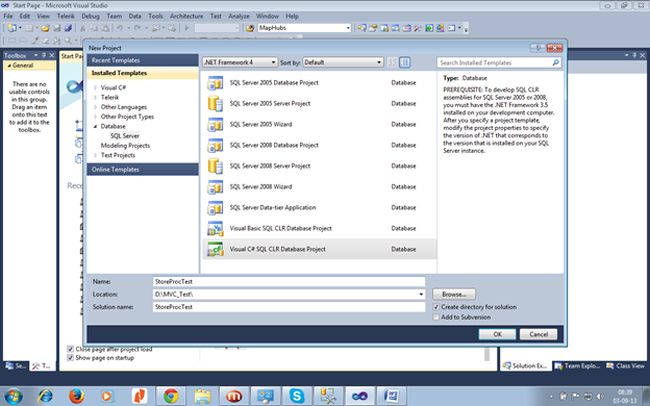Switch to medium icons view in dialog
The width and height of the screenshot is (650, 406).
(x=405, y=62)
